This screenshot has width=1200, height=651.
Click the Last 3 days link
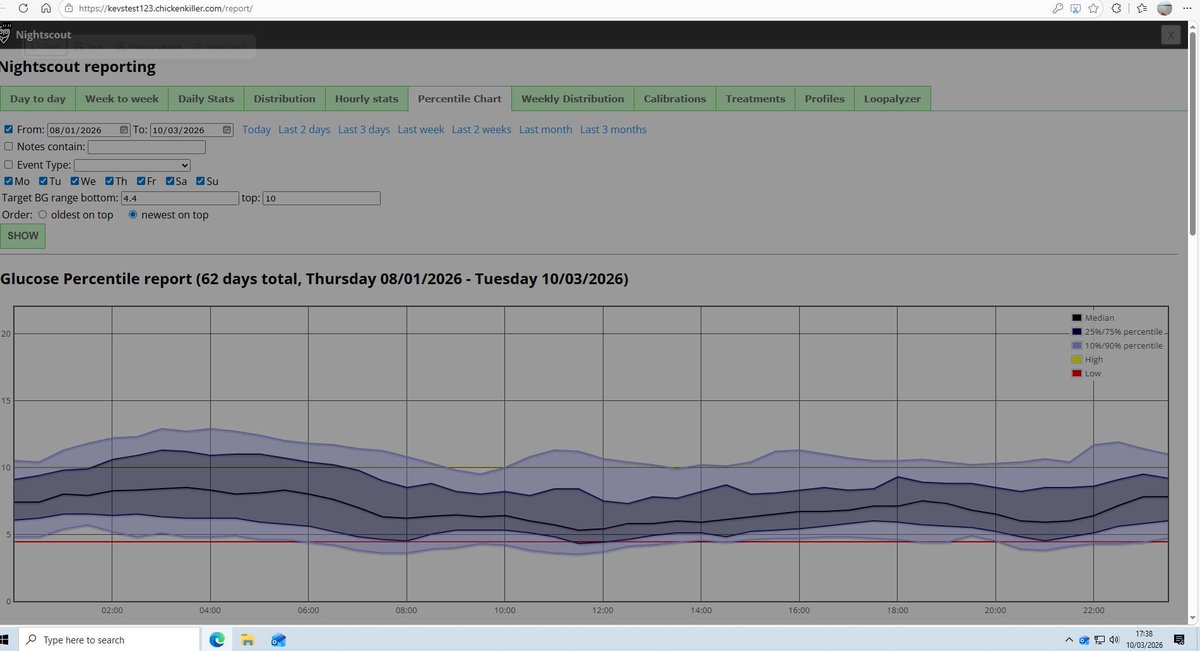[x=364, y=130]
